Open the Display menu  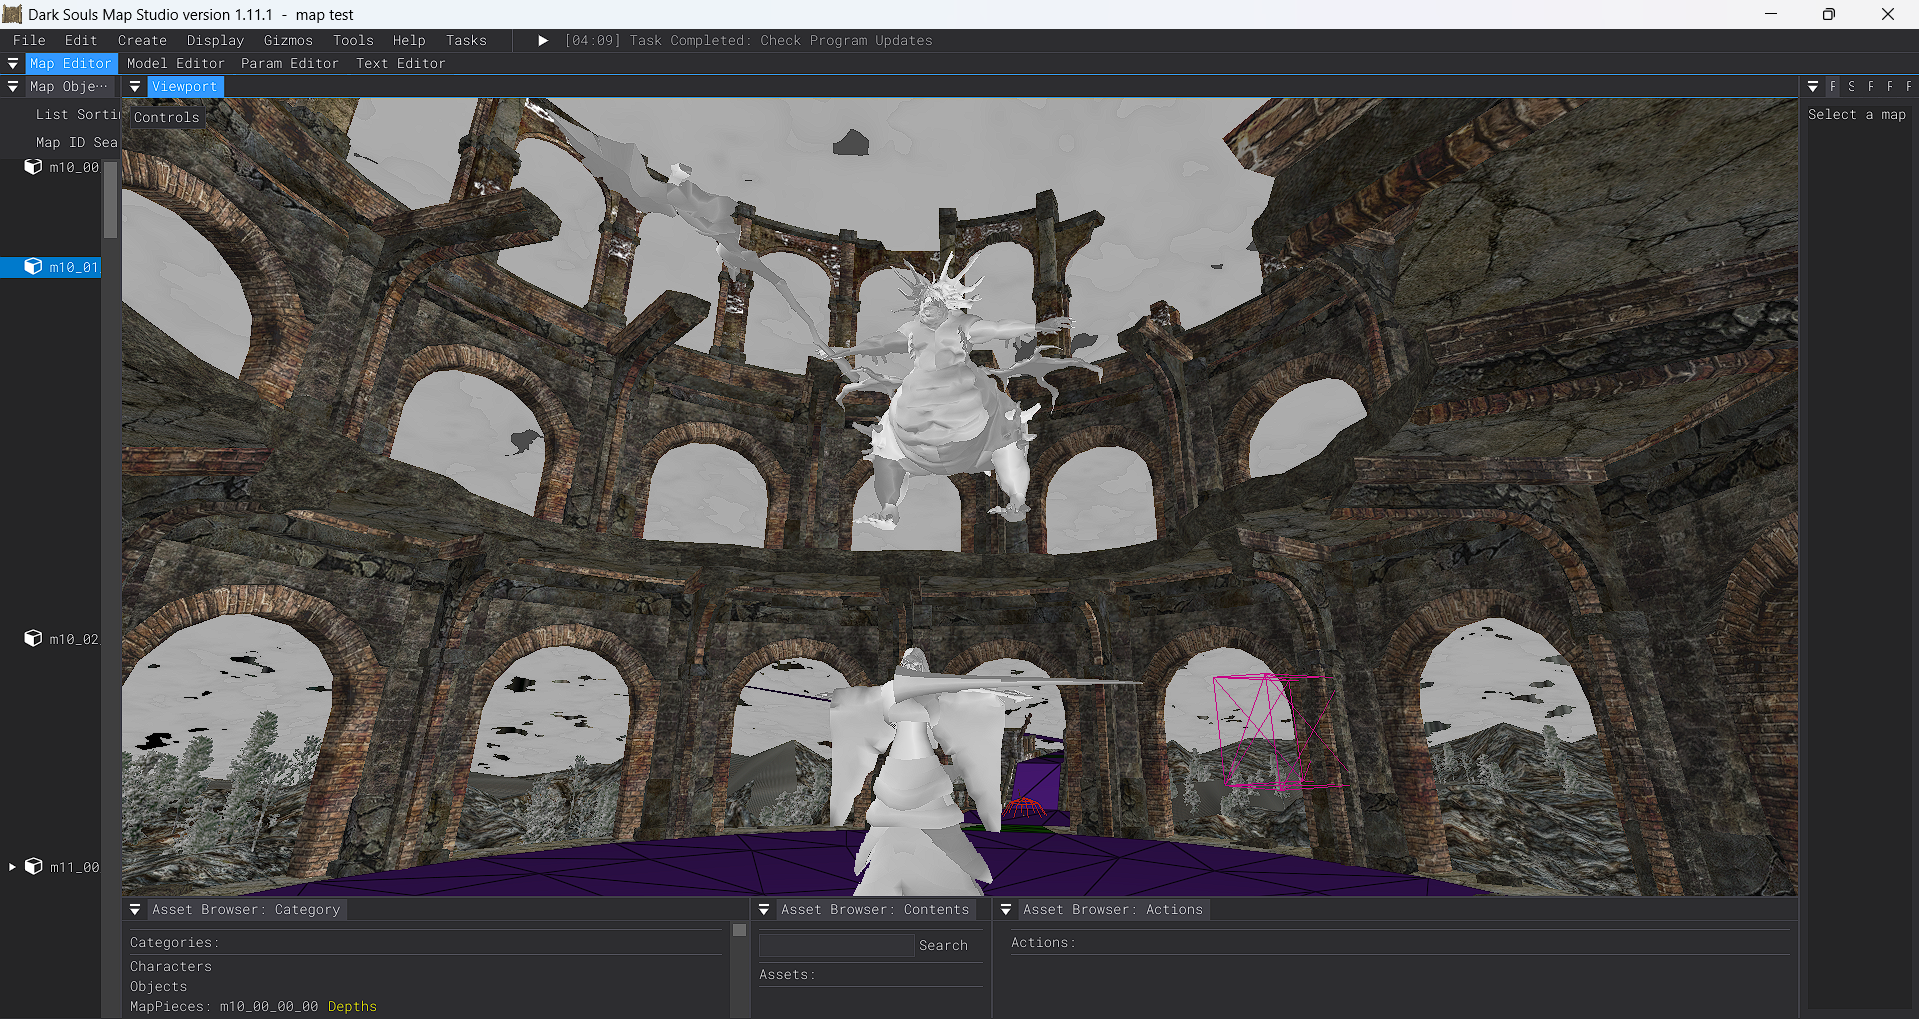point(215,41)
